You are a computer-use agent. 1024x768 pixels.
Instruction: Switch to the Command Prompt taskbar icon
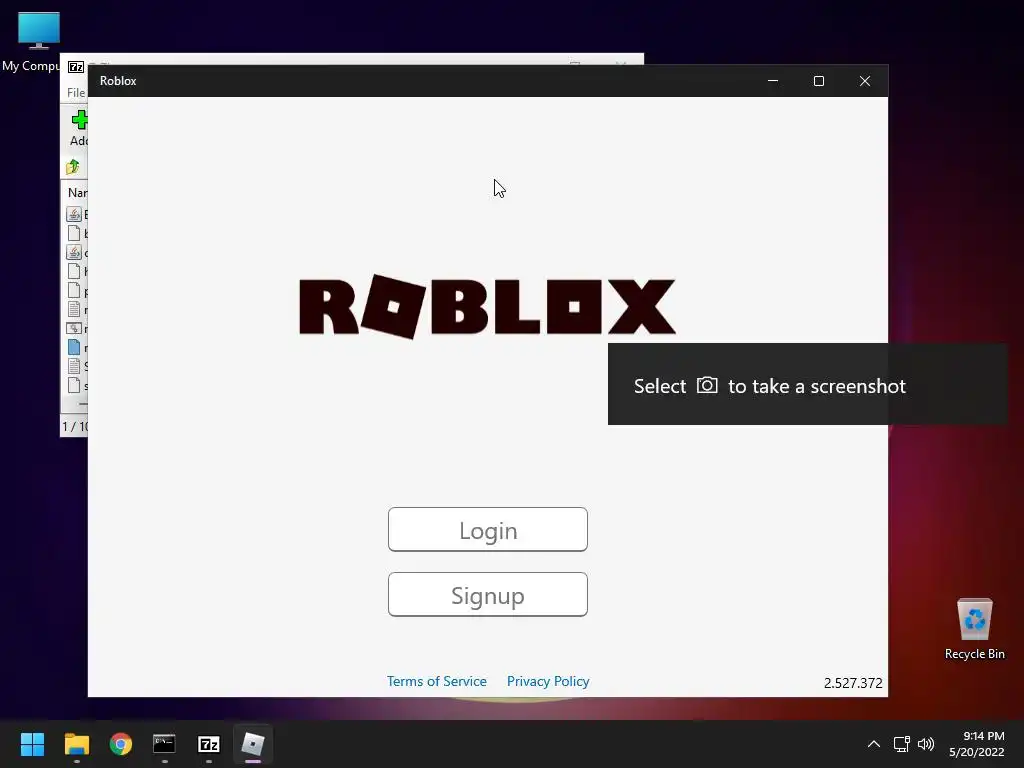(164, 744)
